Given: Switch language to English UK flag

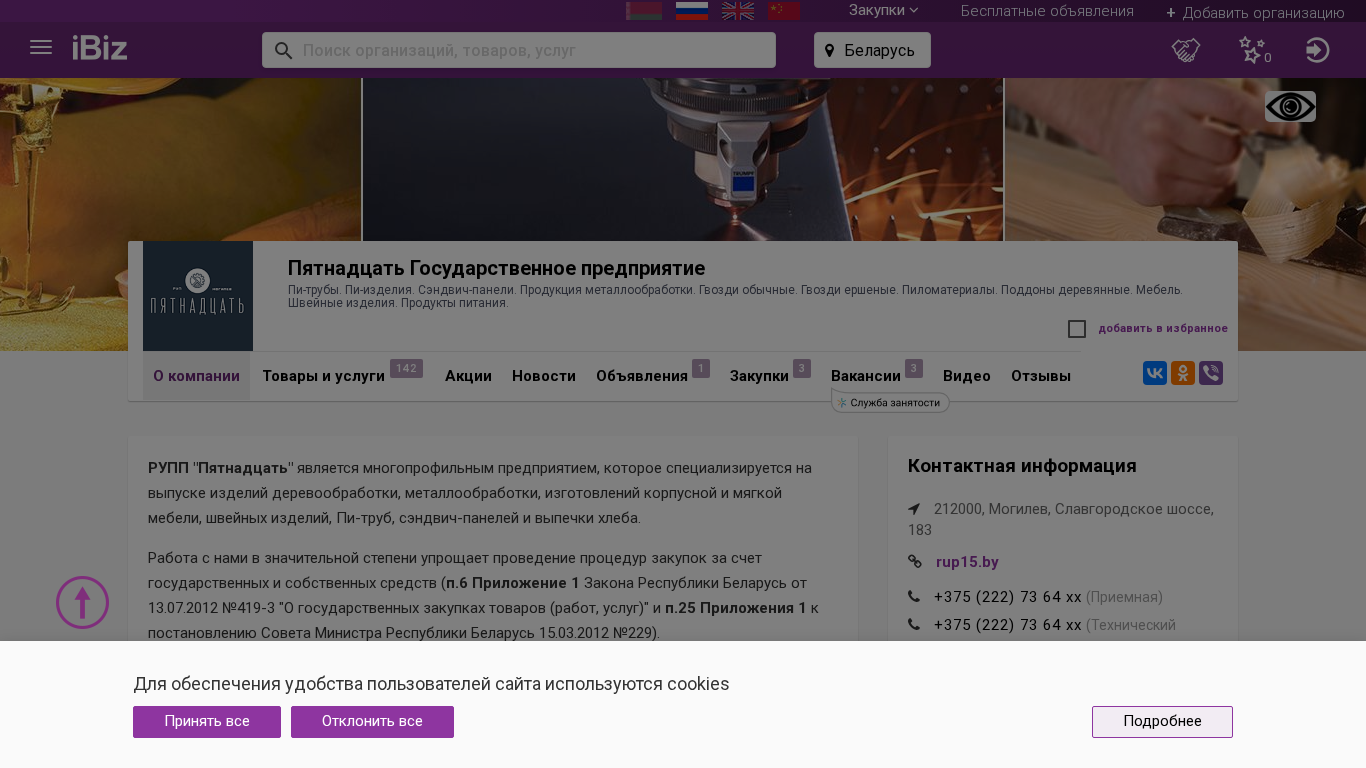Looking at the screenshot, I should 738,11.
